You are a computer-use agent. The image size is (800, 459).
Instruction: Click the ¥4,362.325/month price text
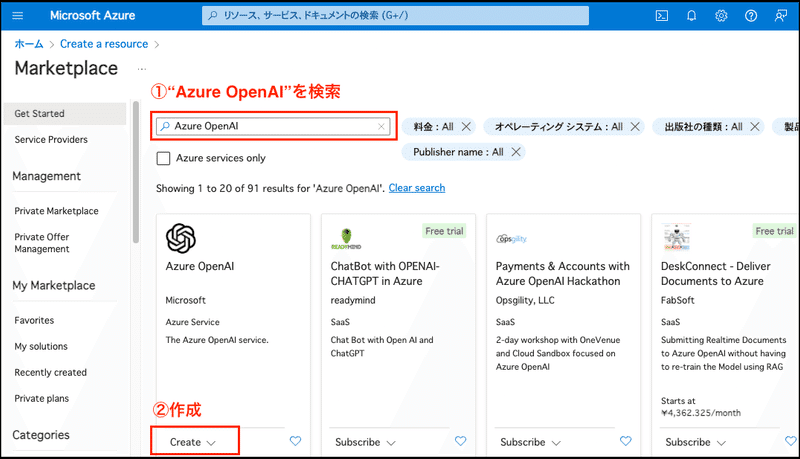point(701,413)
